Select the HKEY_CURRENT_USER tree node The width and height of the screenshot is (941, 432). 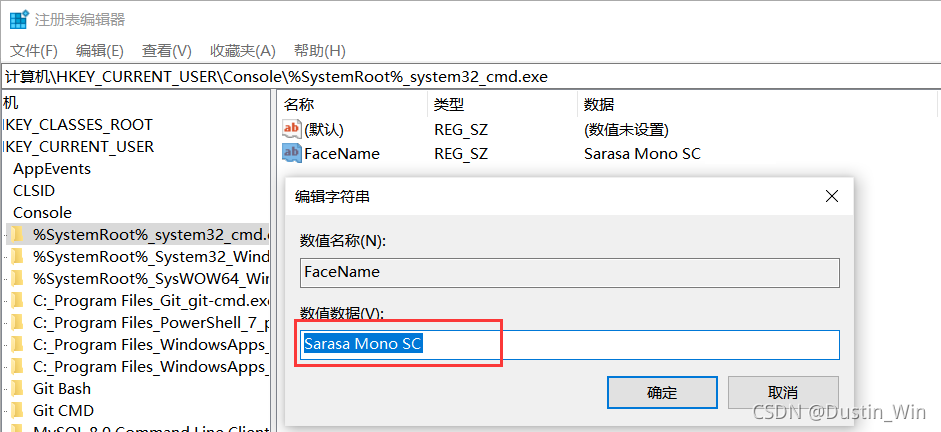tap(78, 146)
